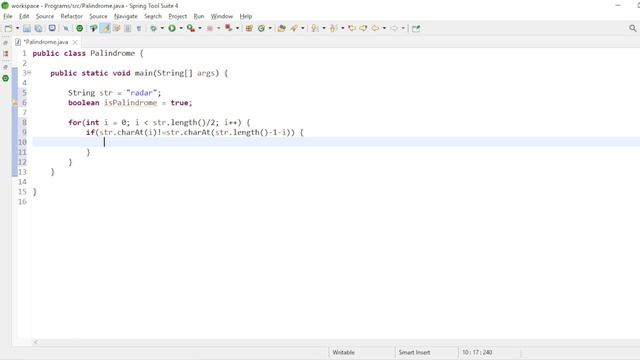Viewport: 640px width, 360px height.
Task: Click the Smart Insert status bar entry
Action: (x=414, y=352)
